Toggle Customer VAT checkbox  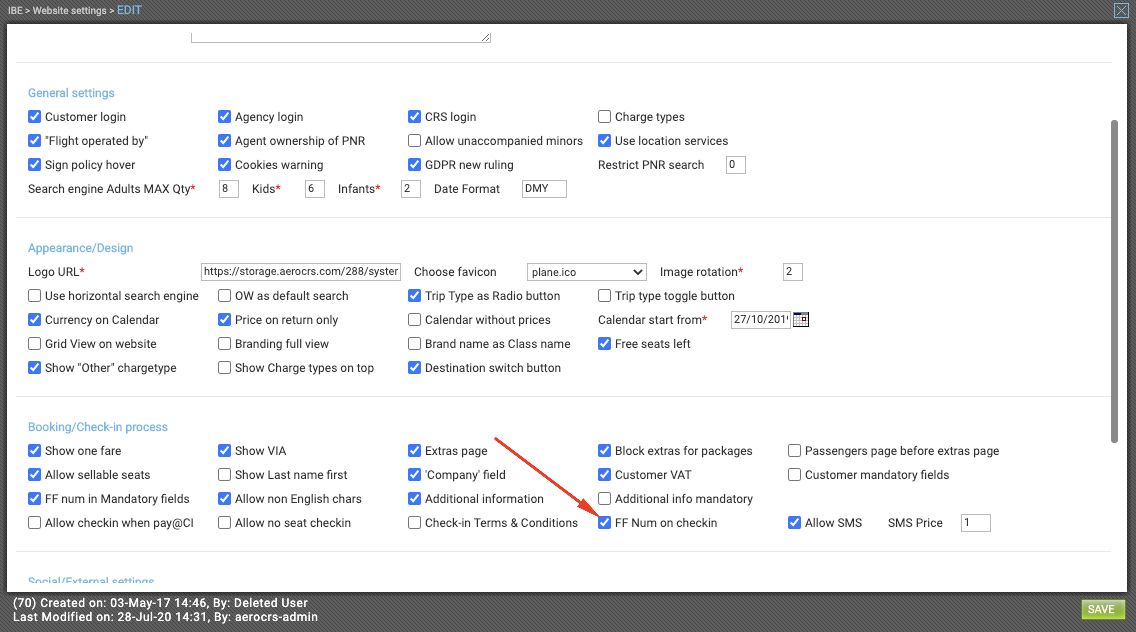tap(604, 475)
